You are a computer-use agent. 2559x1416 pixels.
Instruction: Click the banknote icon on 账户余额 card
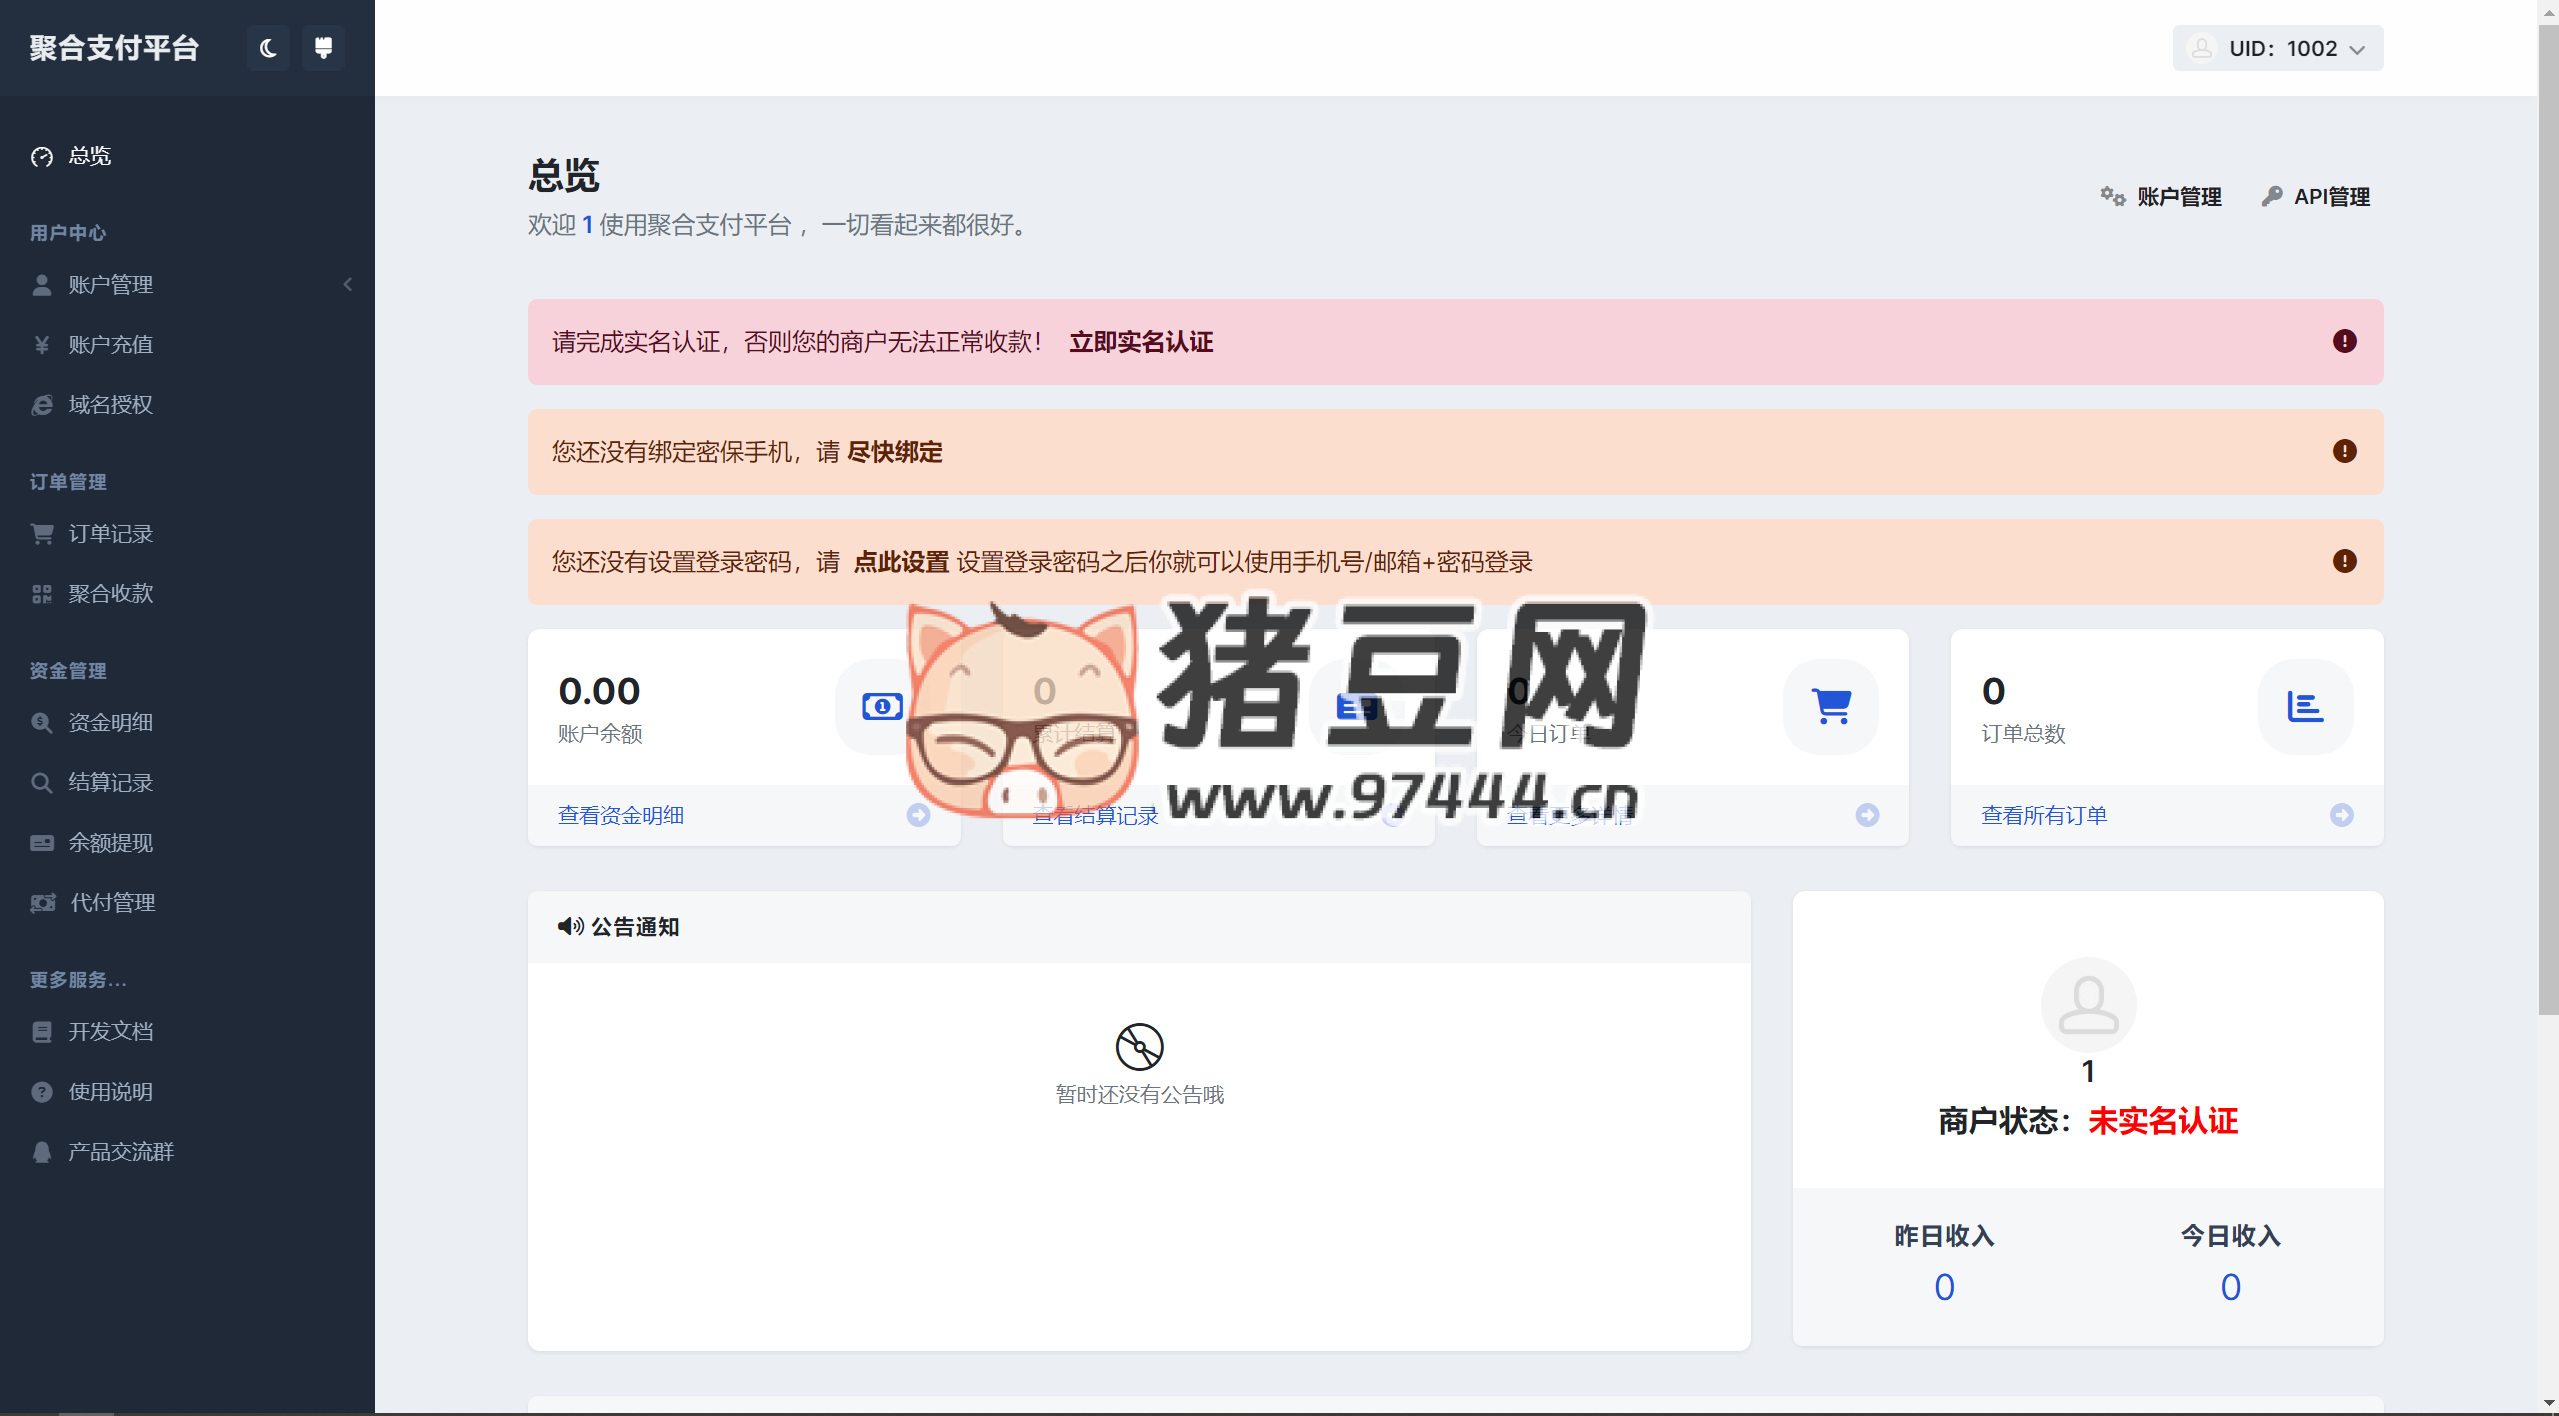coord(882,707)
